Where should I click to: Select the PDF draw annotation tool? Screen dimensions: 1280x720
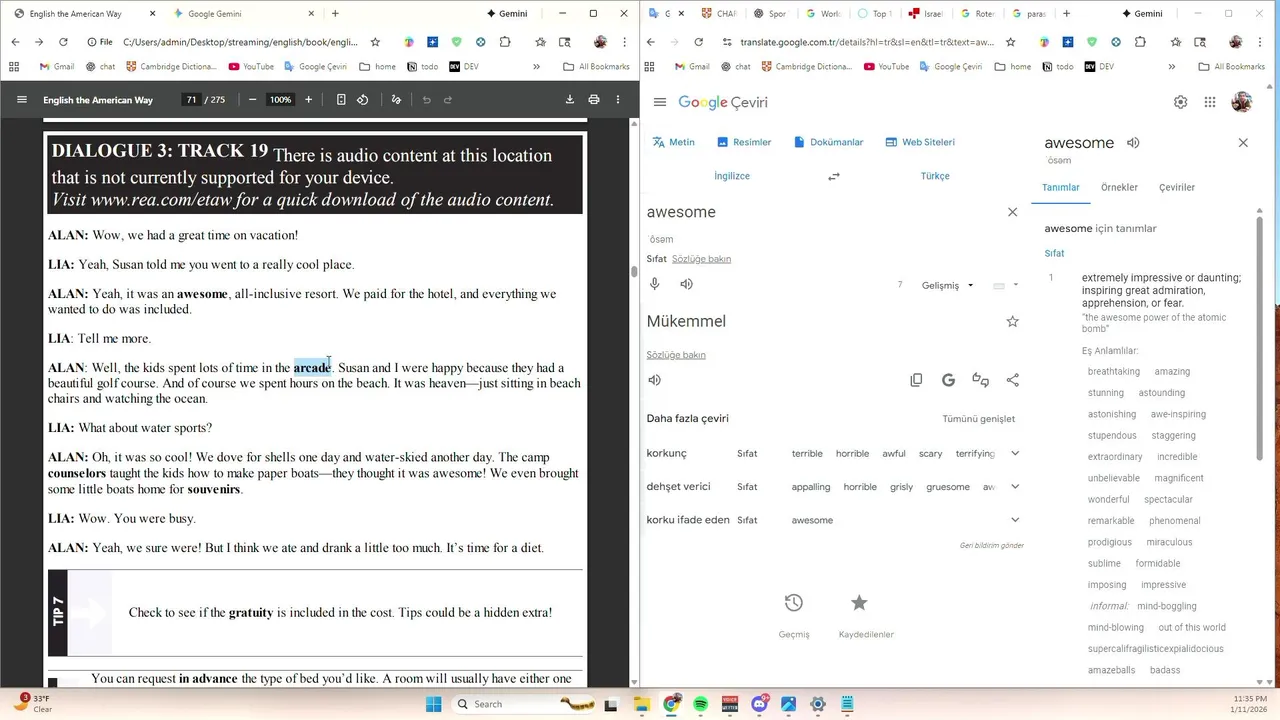[x=396, y=100]
